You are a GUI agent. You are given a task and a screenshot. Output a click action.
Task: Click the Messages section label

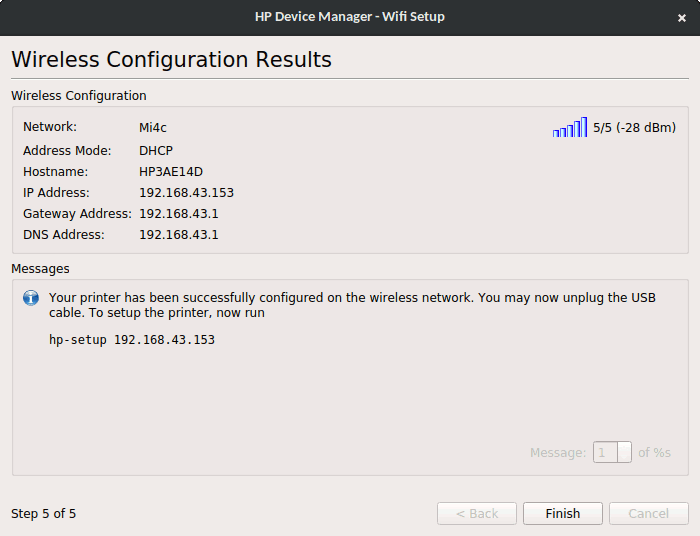(40, 269)
